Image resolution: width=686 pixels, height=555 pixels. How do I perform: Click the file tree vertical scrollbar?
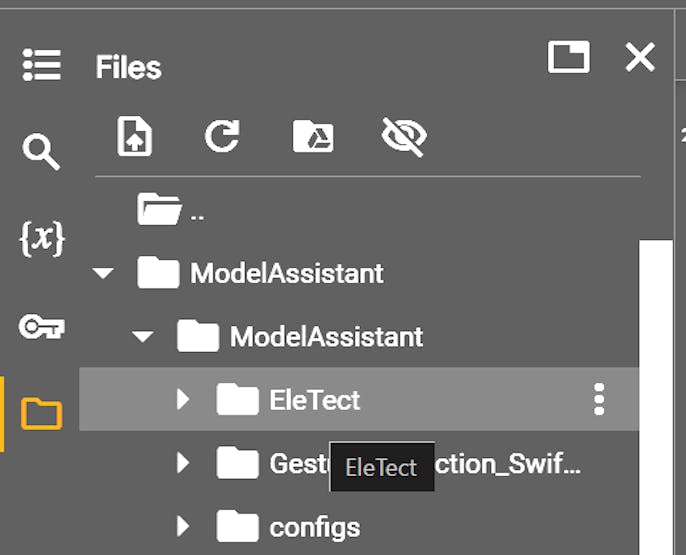click(x=656, y=400)
